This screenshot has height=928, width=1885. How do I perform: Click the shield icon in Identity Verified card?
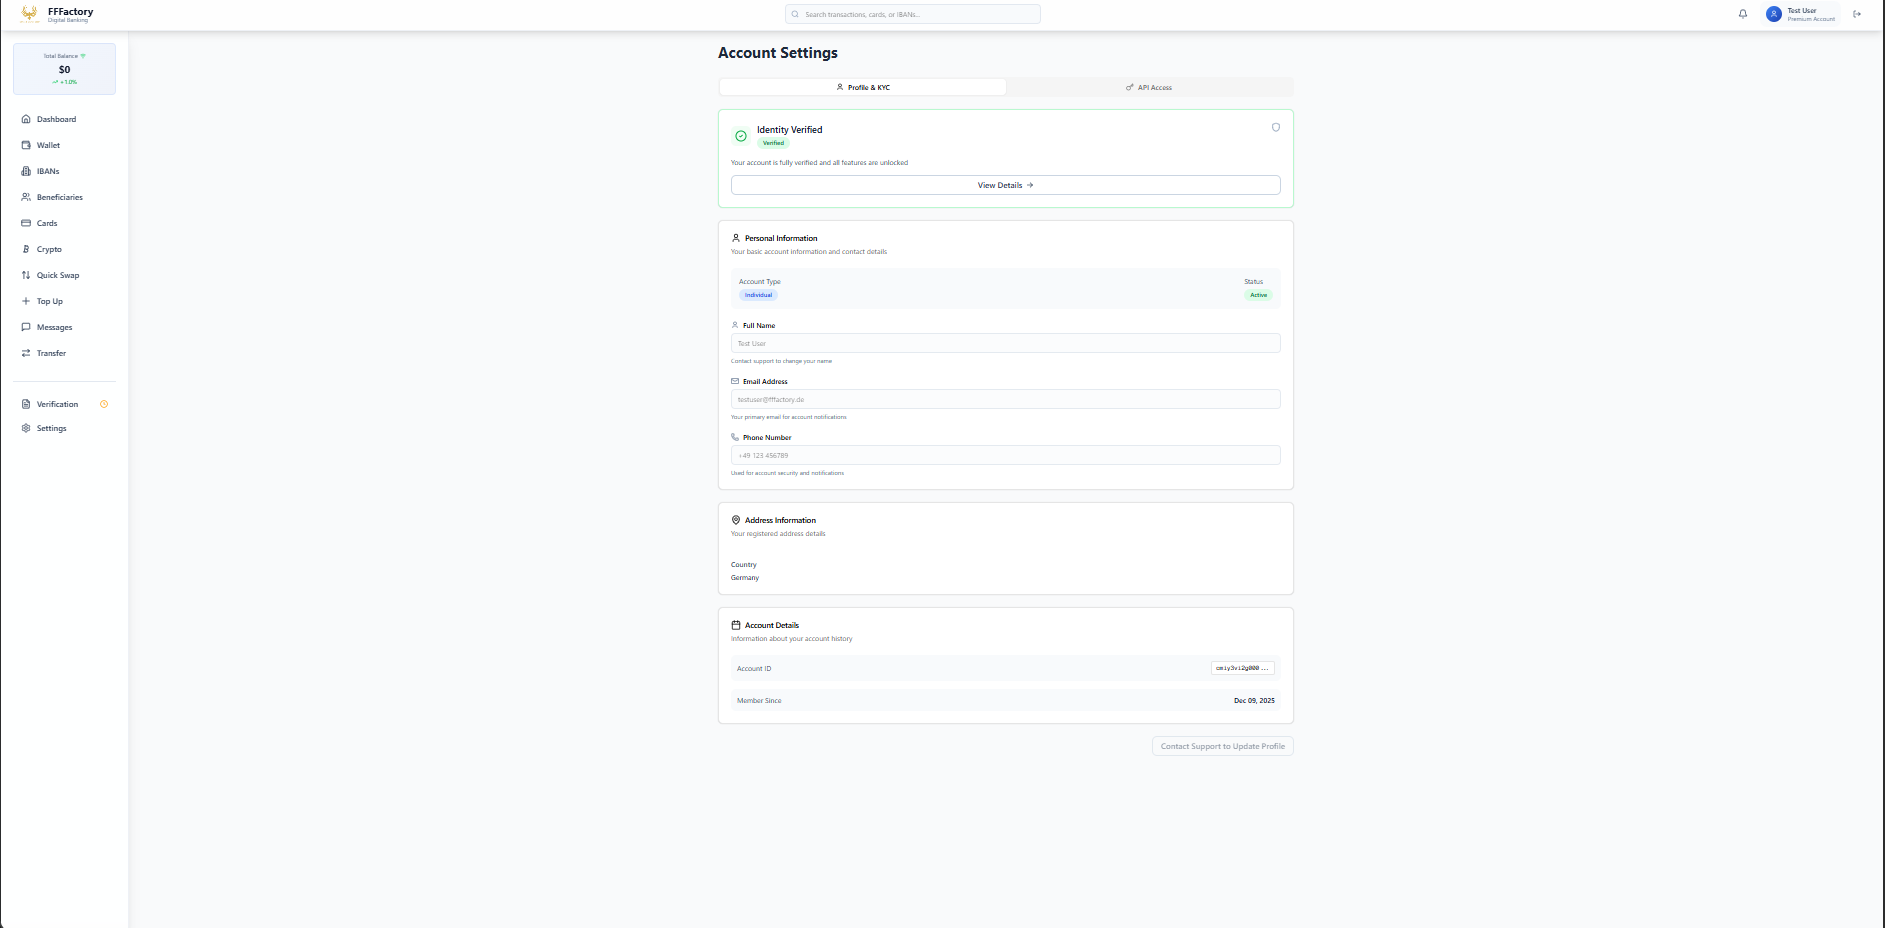click(1275, 127)
